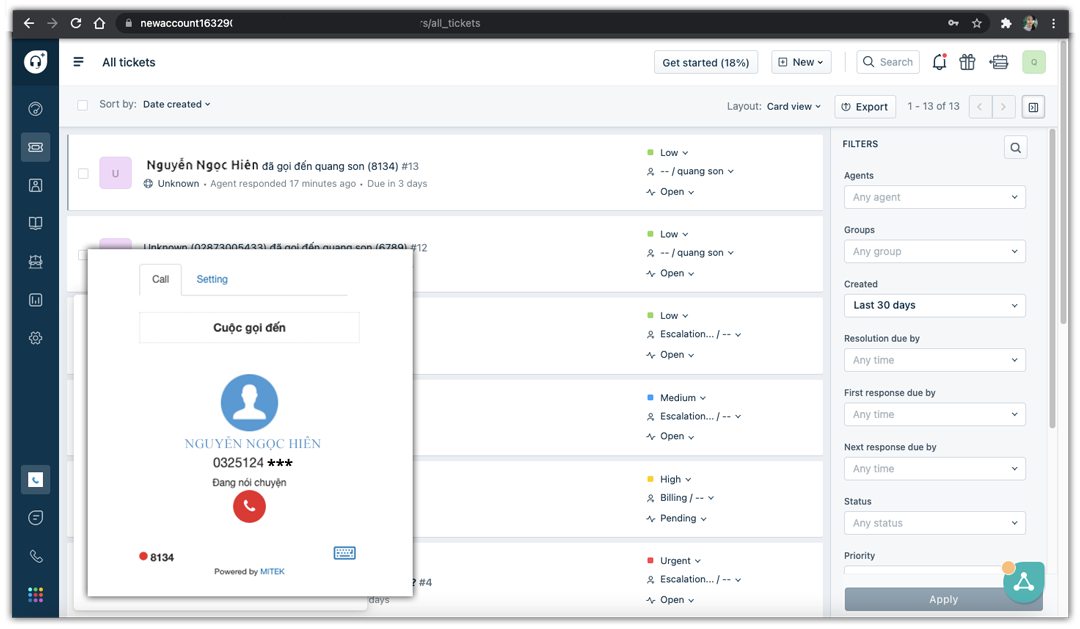The height and width of the screenshot is (629, 1080).
Task: Select the Call tab in call popup
Action: pos(160,279)
